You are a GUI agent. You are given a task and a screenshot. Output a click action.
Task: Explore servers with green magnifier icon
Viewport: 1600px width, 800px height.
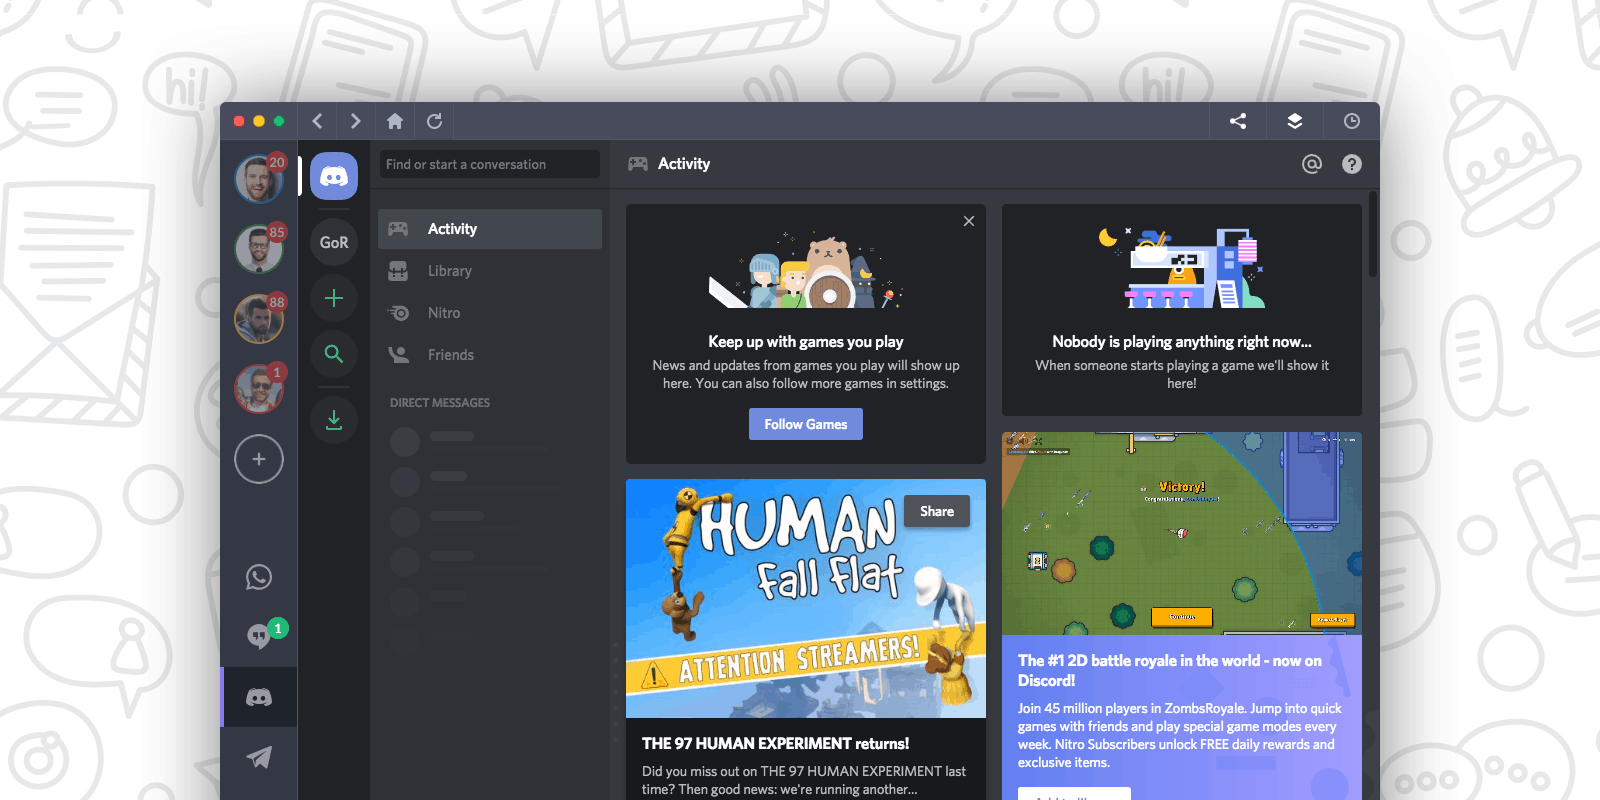334,354
